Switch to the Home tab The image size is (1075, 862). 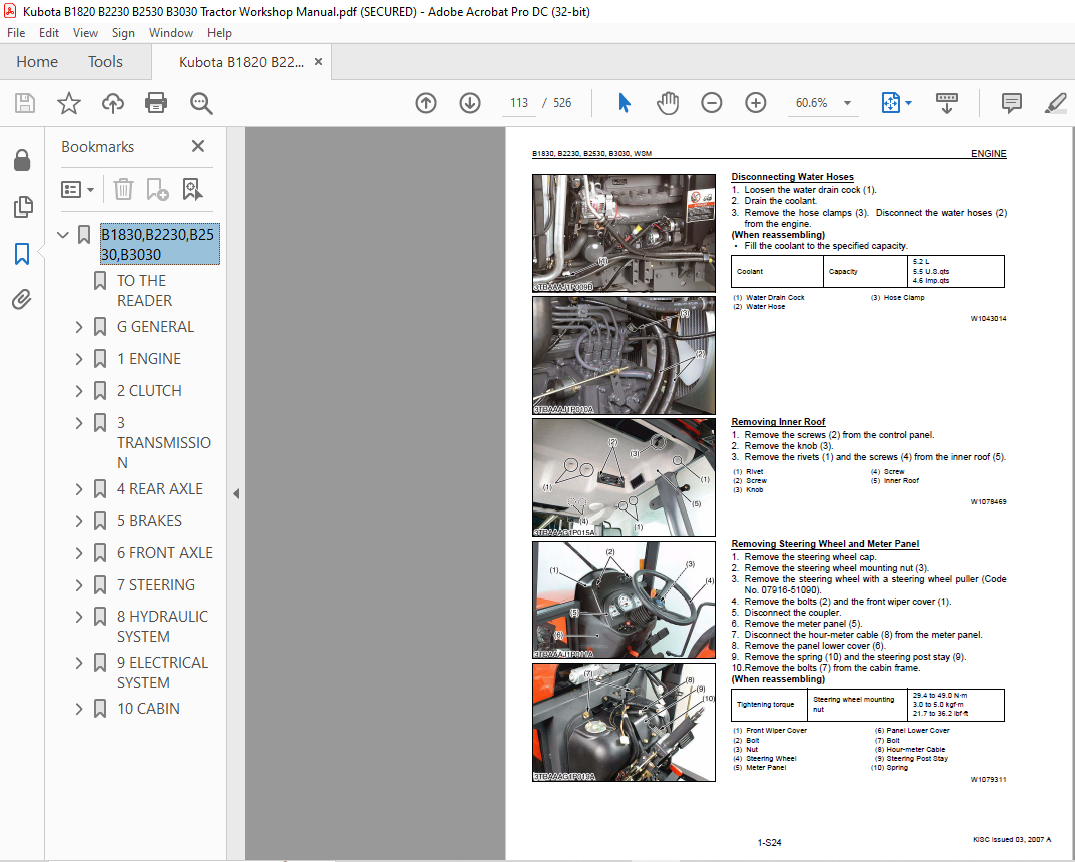coord(37,62)
